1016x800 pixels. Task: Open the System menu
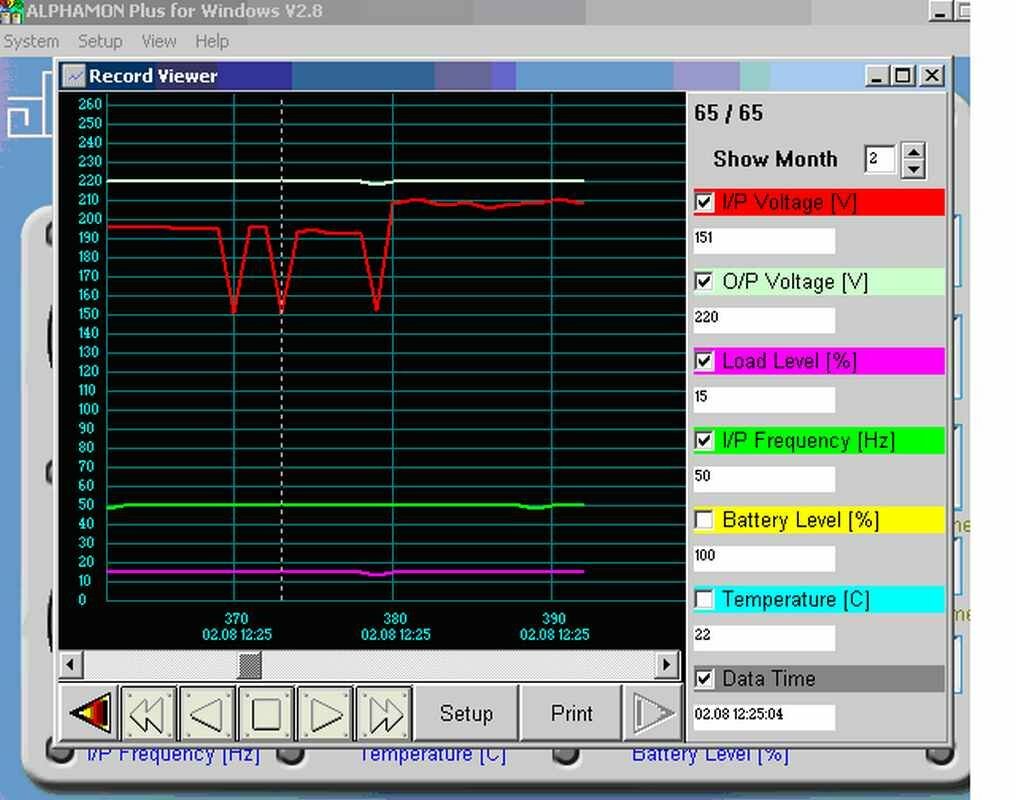[31, 41]
